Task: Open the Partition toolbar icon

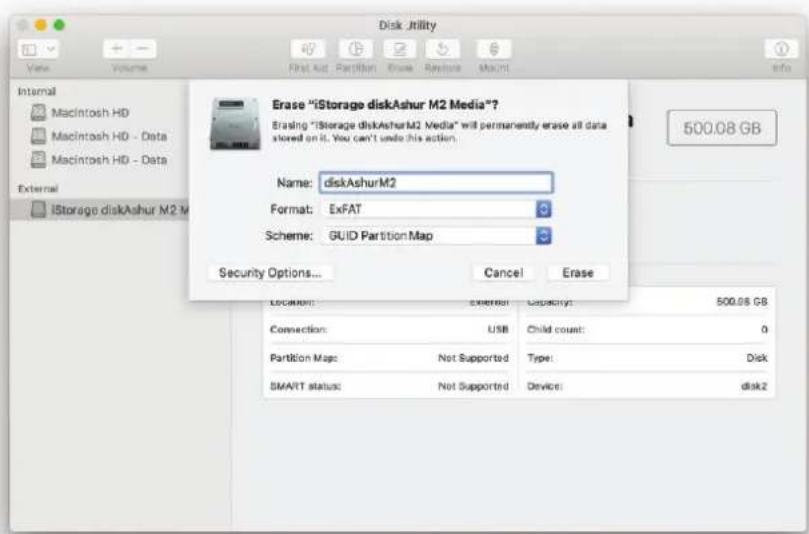Action: click(x=355, y=49)
